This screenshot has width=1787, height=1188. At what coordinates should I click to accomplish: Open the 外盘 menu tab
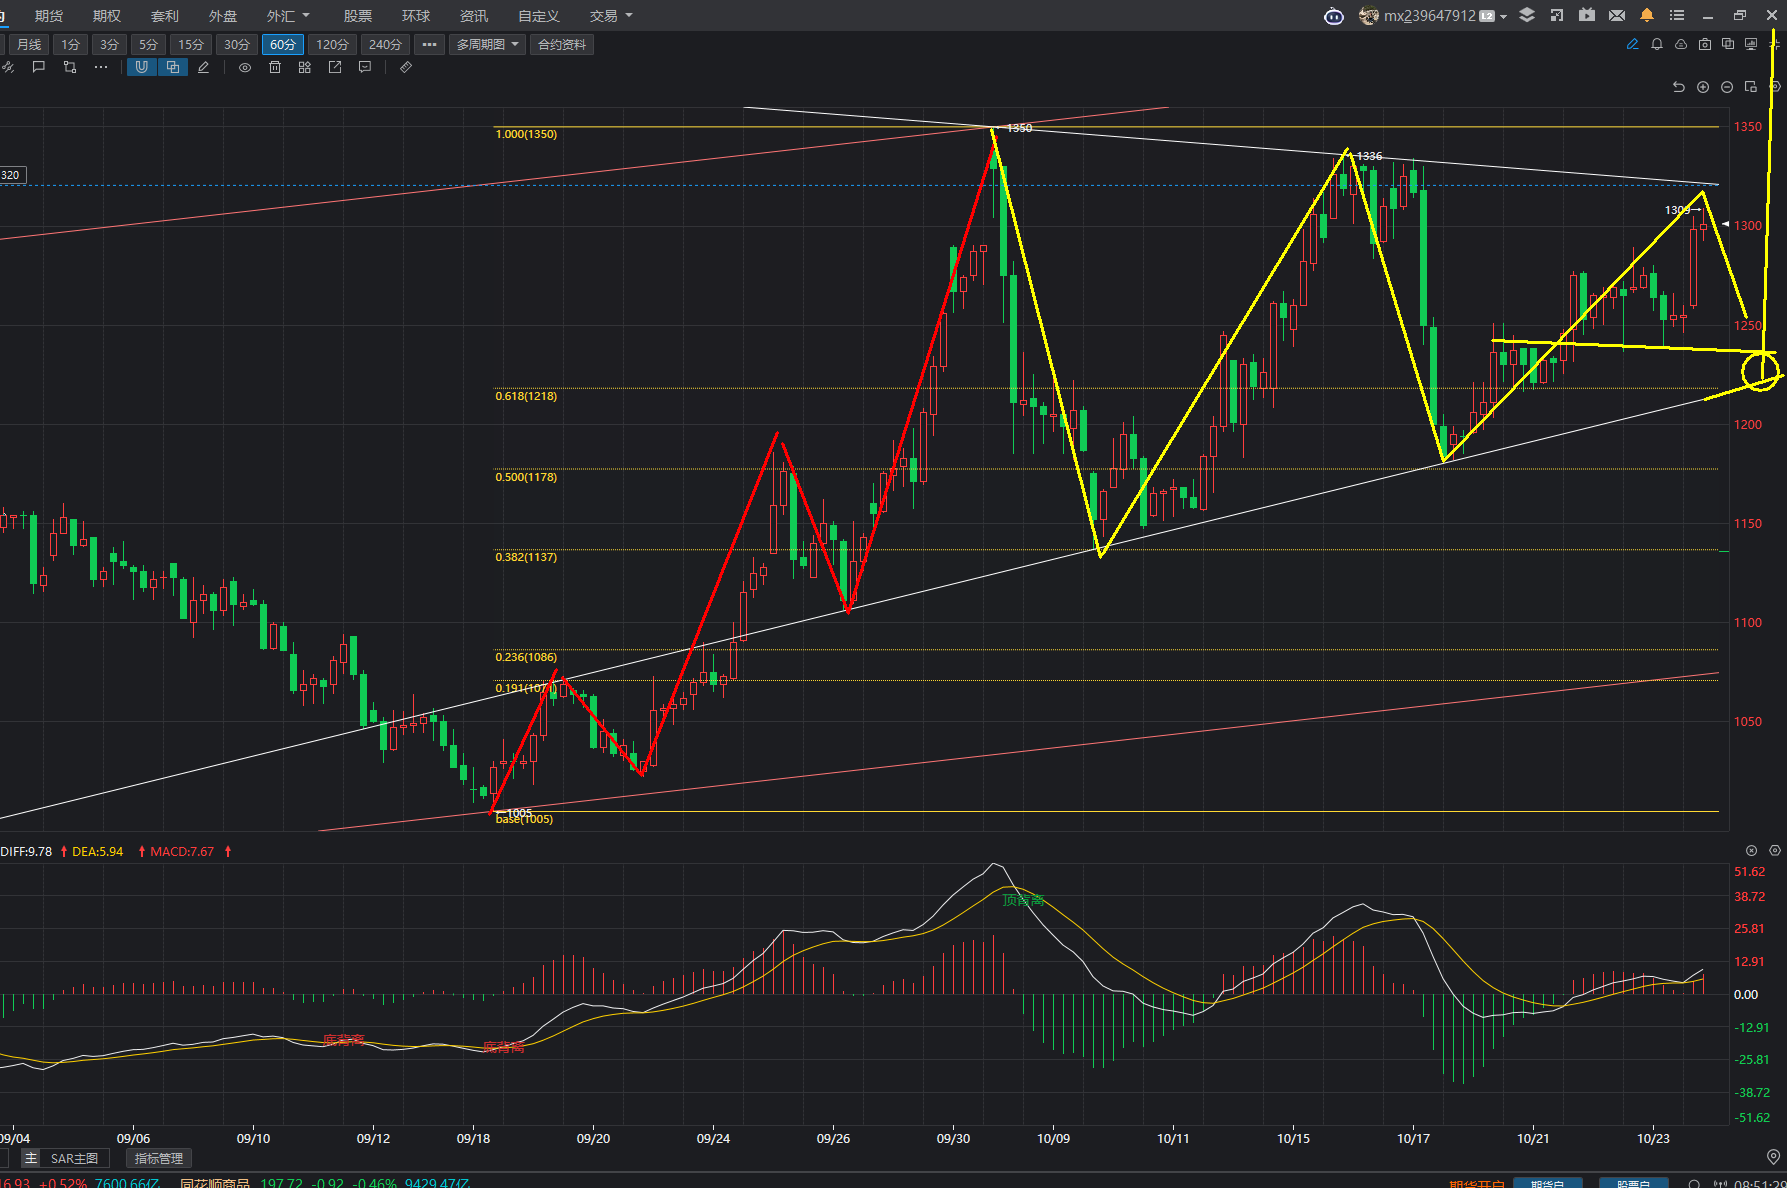coord(223,16)
